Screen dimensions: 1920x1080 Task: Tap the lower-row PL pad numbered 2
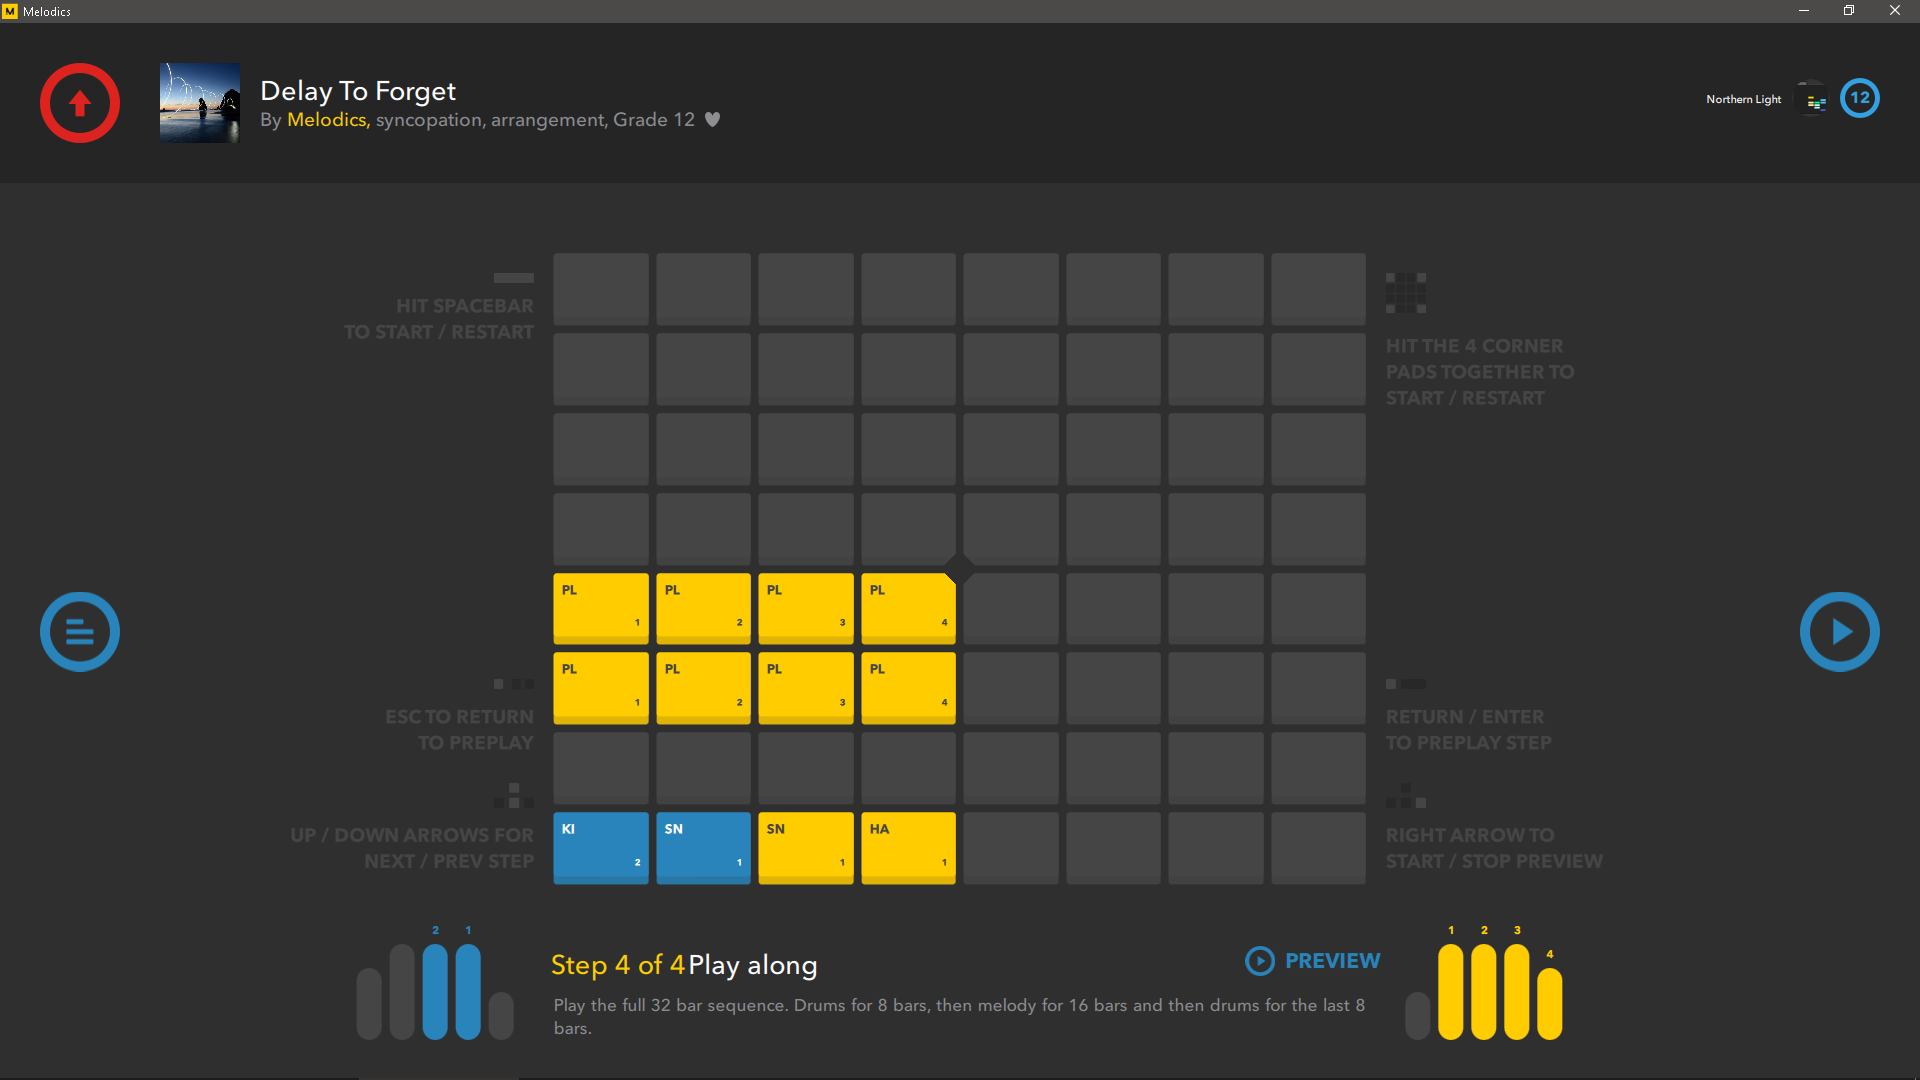[x=703, y=687]
